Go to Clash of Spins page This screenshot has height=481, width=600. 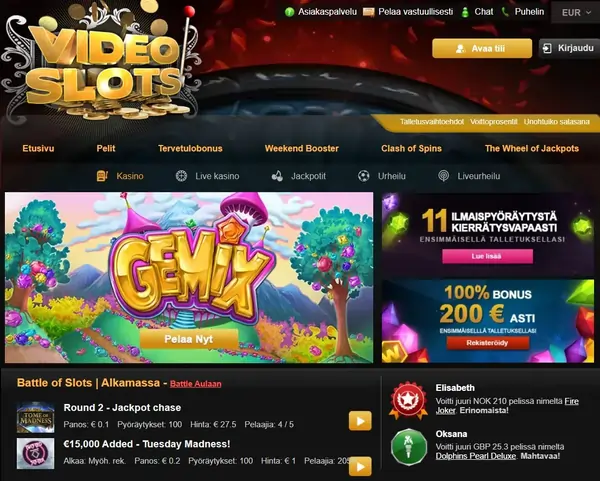tap(411, 148)
